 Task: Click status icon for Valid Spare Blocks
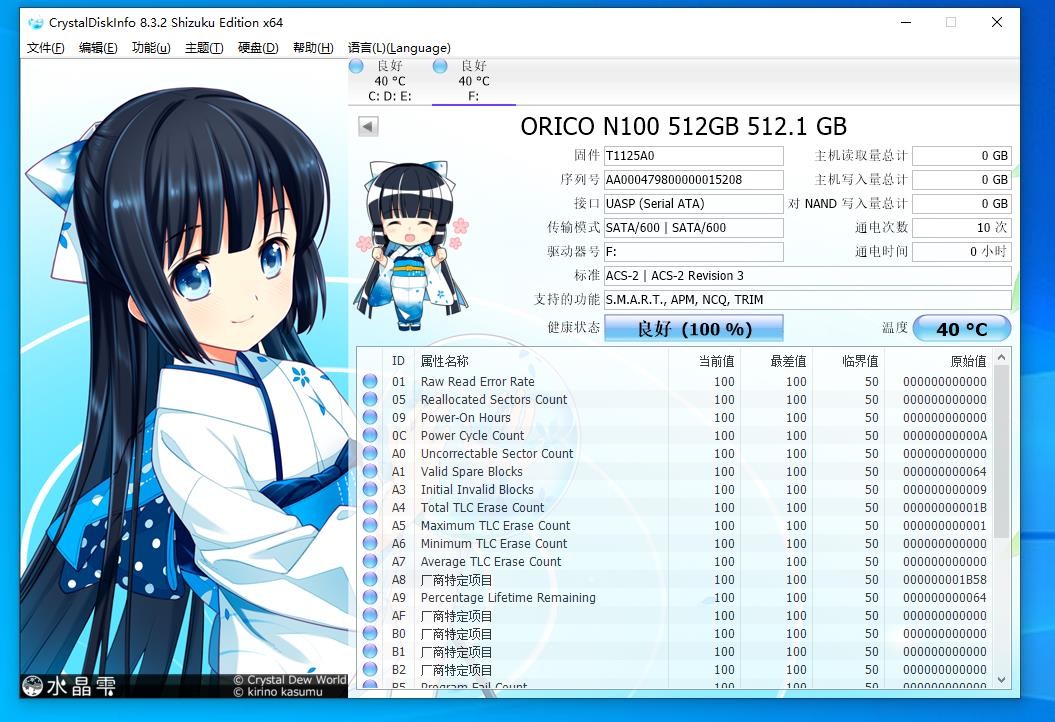point(370,471)
